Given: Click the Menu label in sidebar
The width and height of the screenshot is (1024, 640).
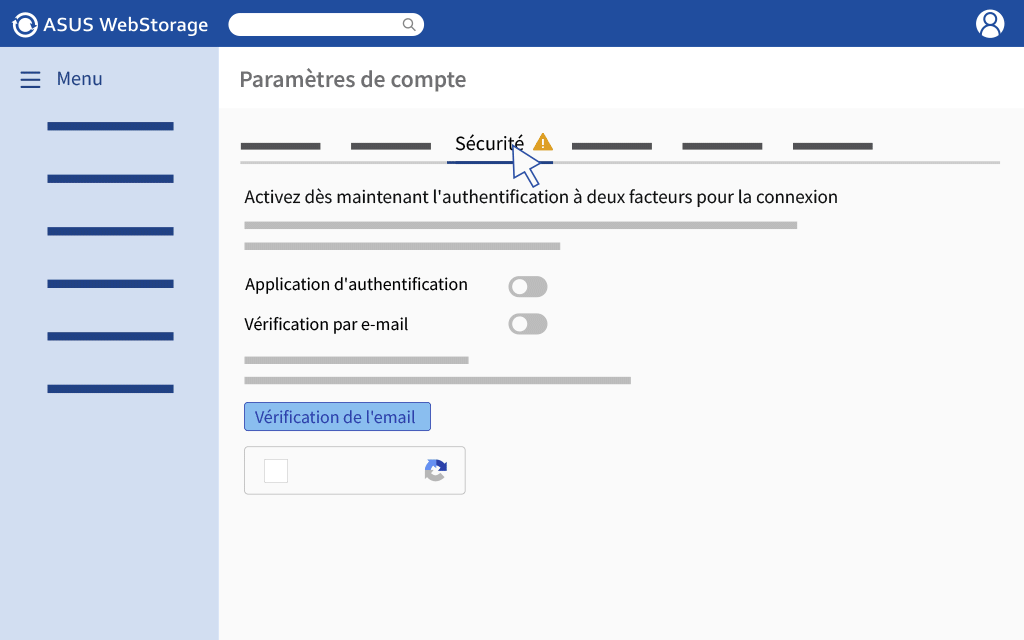Looking at the screenshot, I should 80,79.
